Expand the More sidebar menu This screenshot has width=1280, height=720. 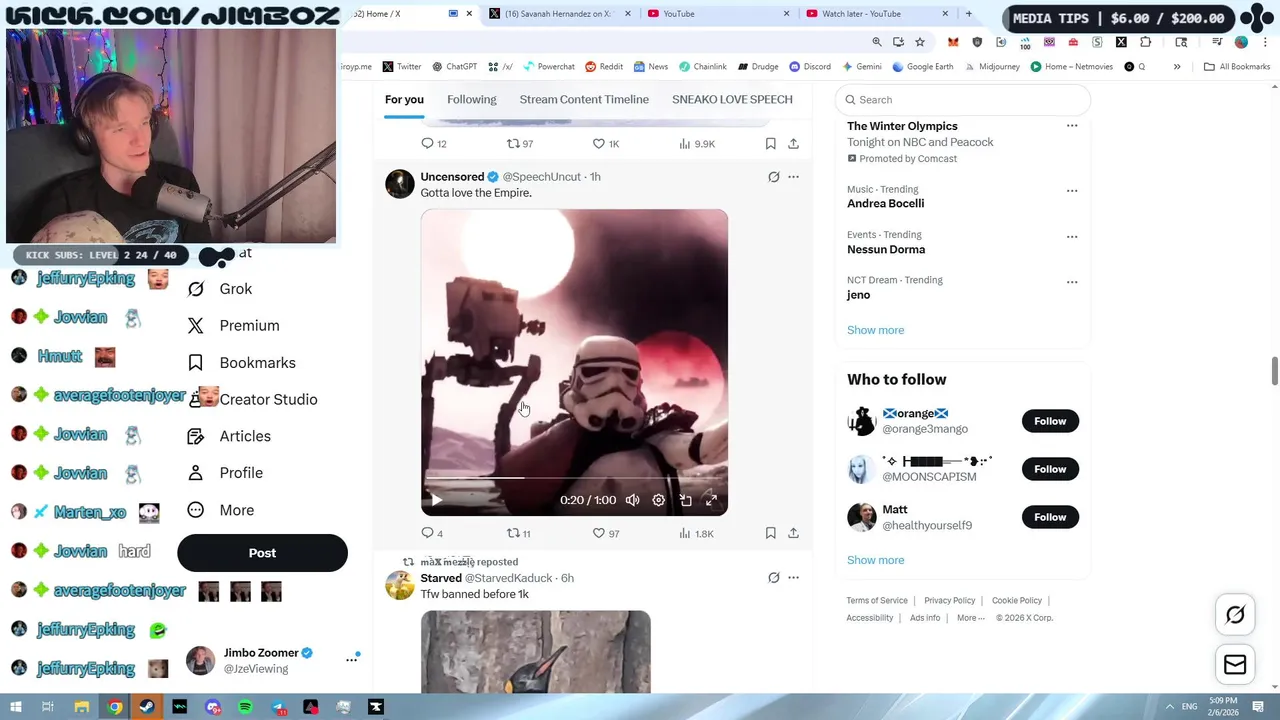point(221,510)
